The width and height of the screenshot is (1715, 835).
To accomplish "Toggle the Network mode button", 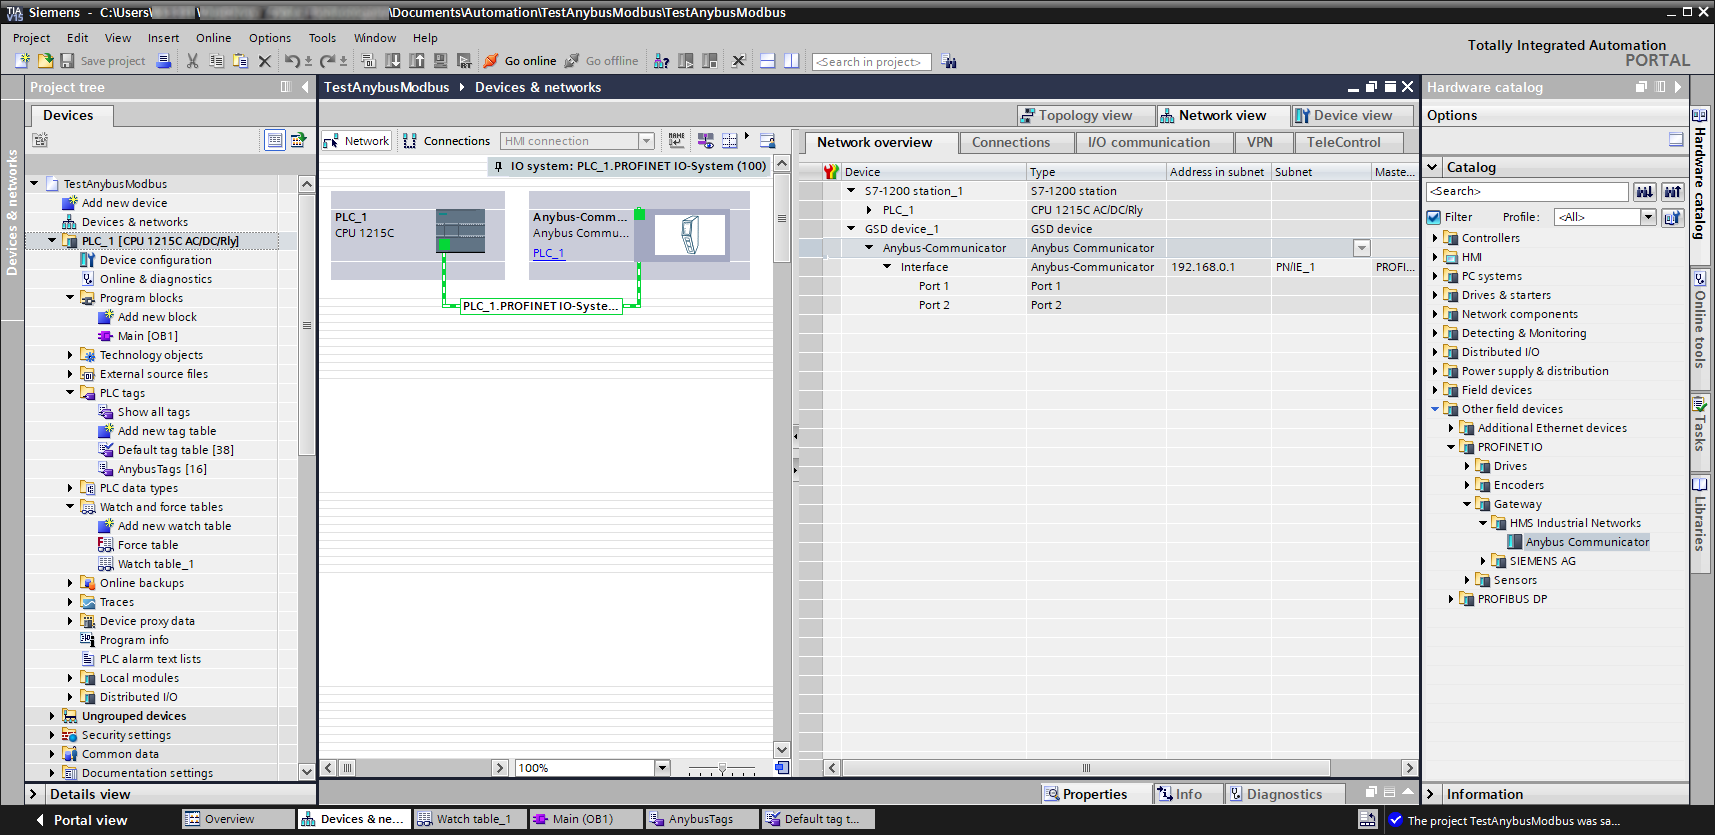I will (357, 141).
